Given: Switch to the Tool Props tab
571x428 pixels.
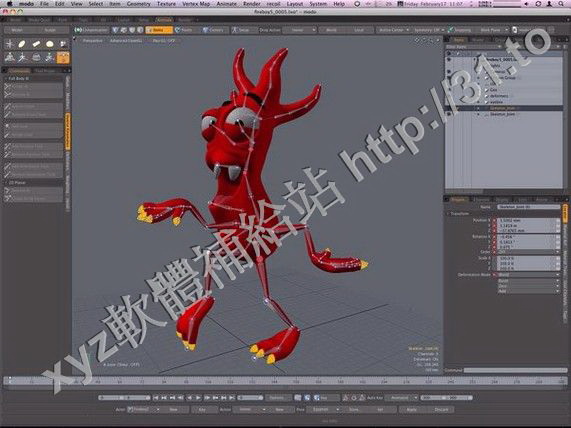Looking at the screenshot, I should 45,71.
